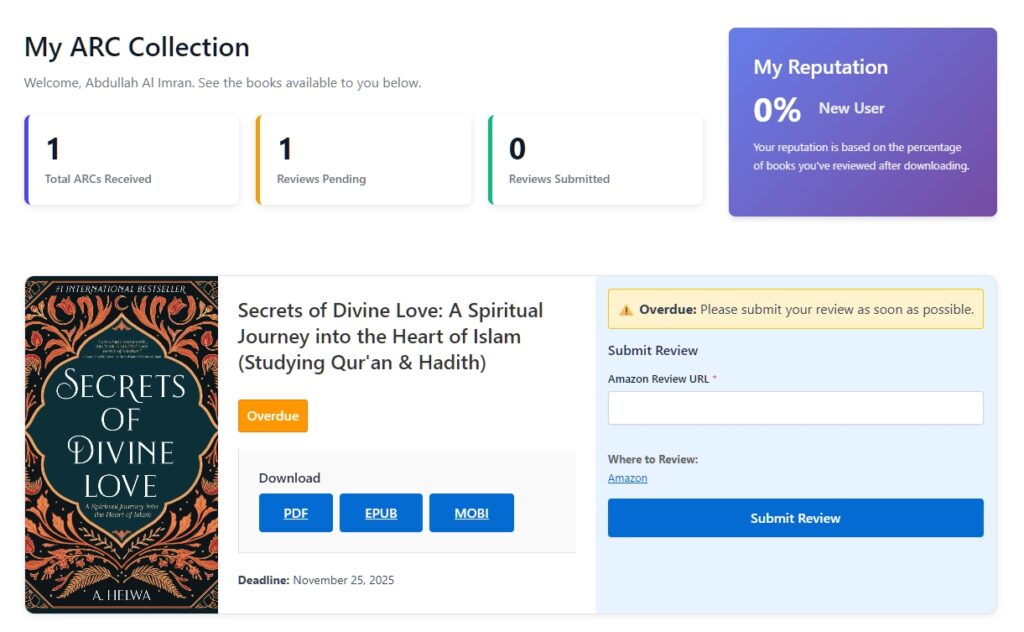Click the warning icon in the Overdue banner

pyautogui.click(x=625, y=309)
